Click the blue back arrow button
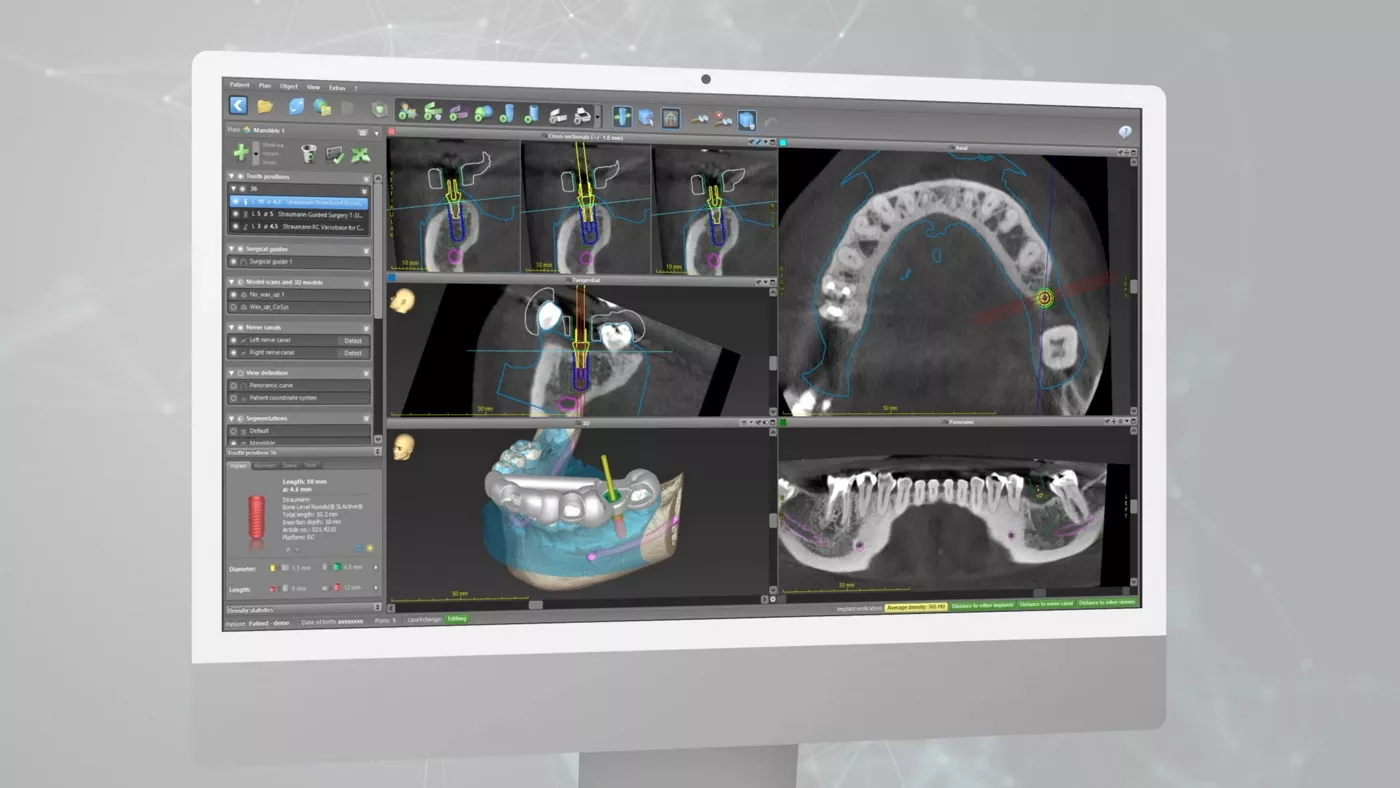 (x=238, y=105)
